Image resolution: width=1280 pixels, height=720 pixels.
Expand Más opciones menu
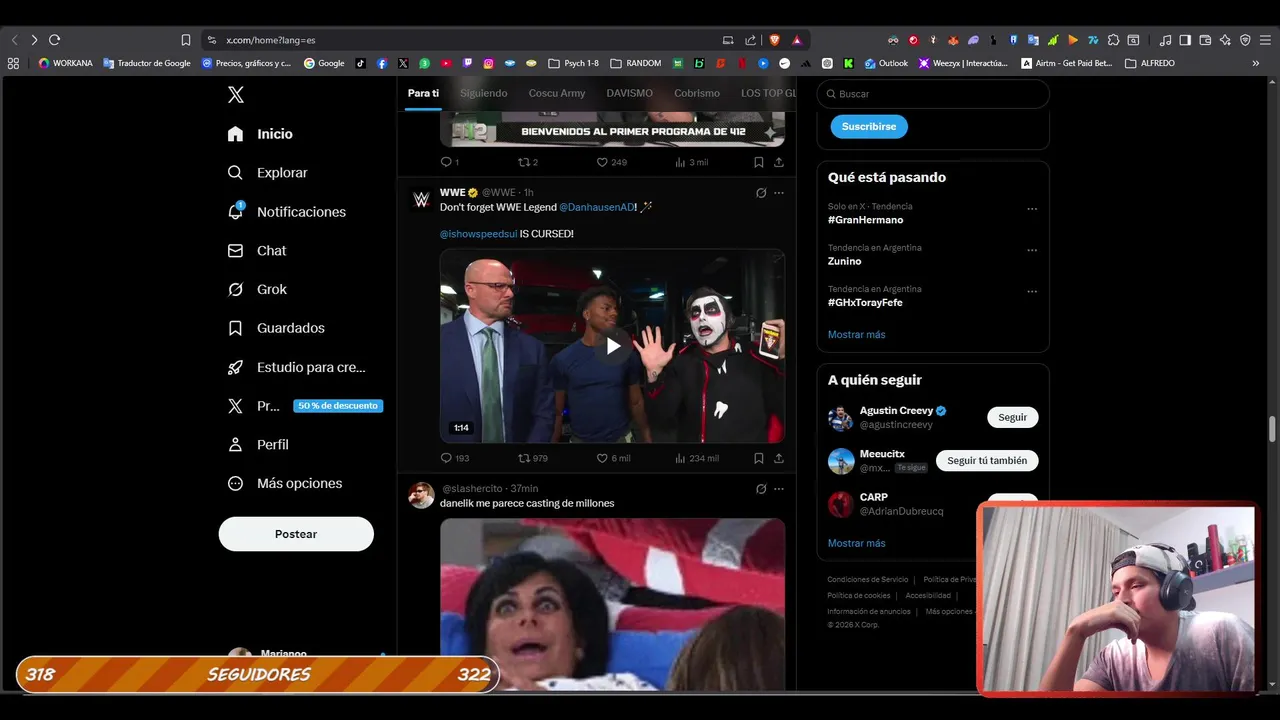(x=284, y=484)
